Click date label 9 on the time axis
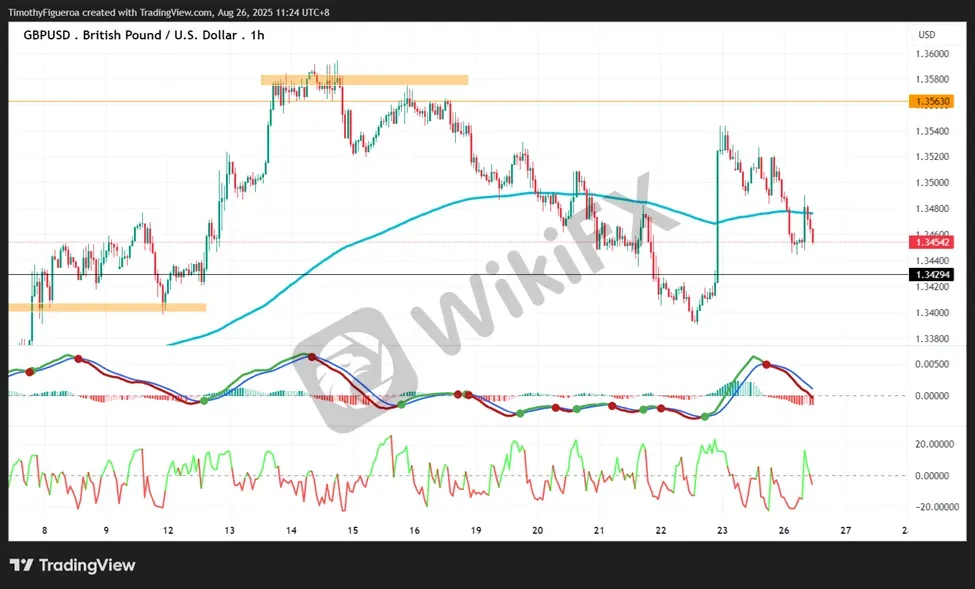Image resolution: width=975 pixels, height=589 pixels. tap(106, 531)
